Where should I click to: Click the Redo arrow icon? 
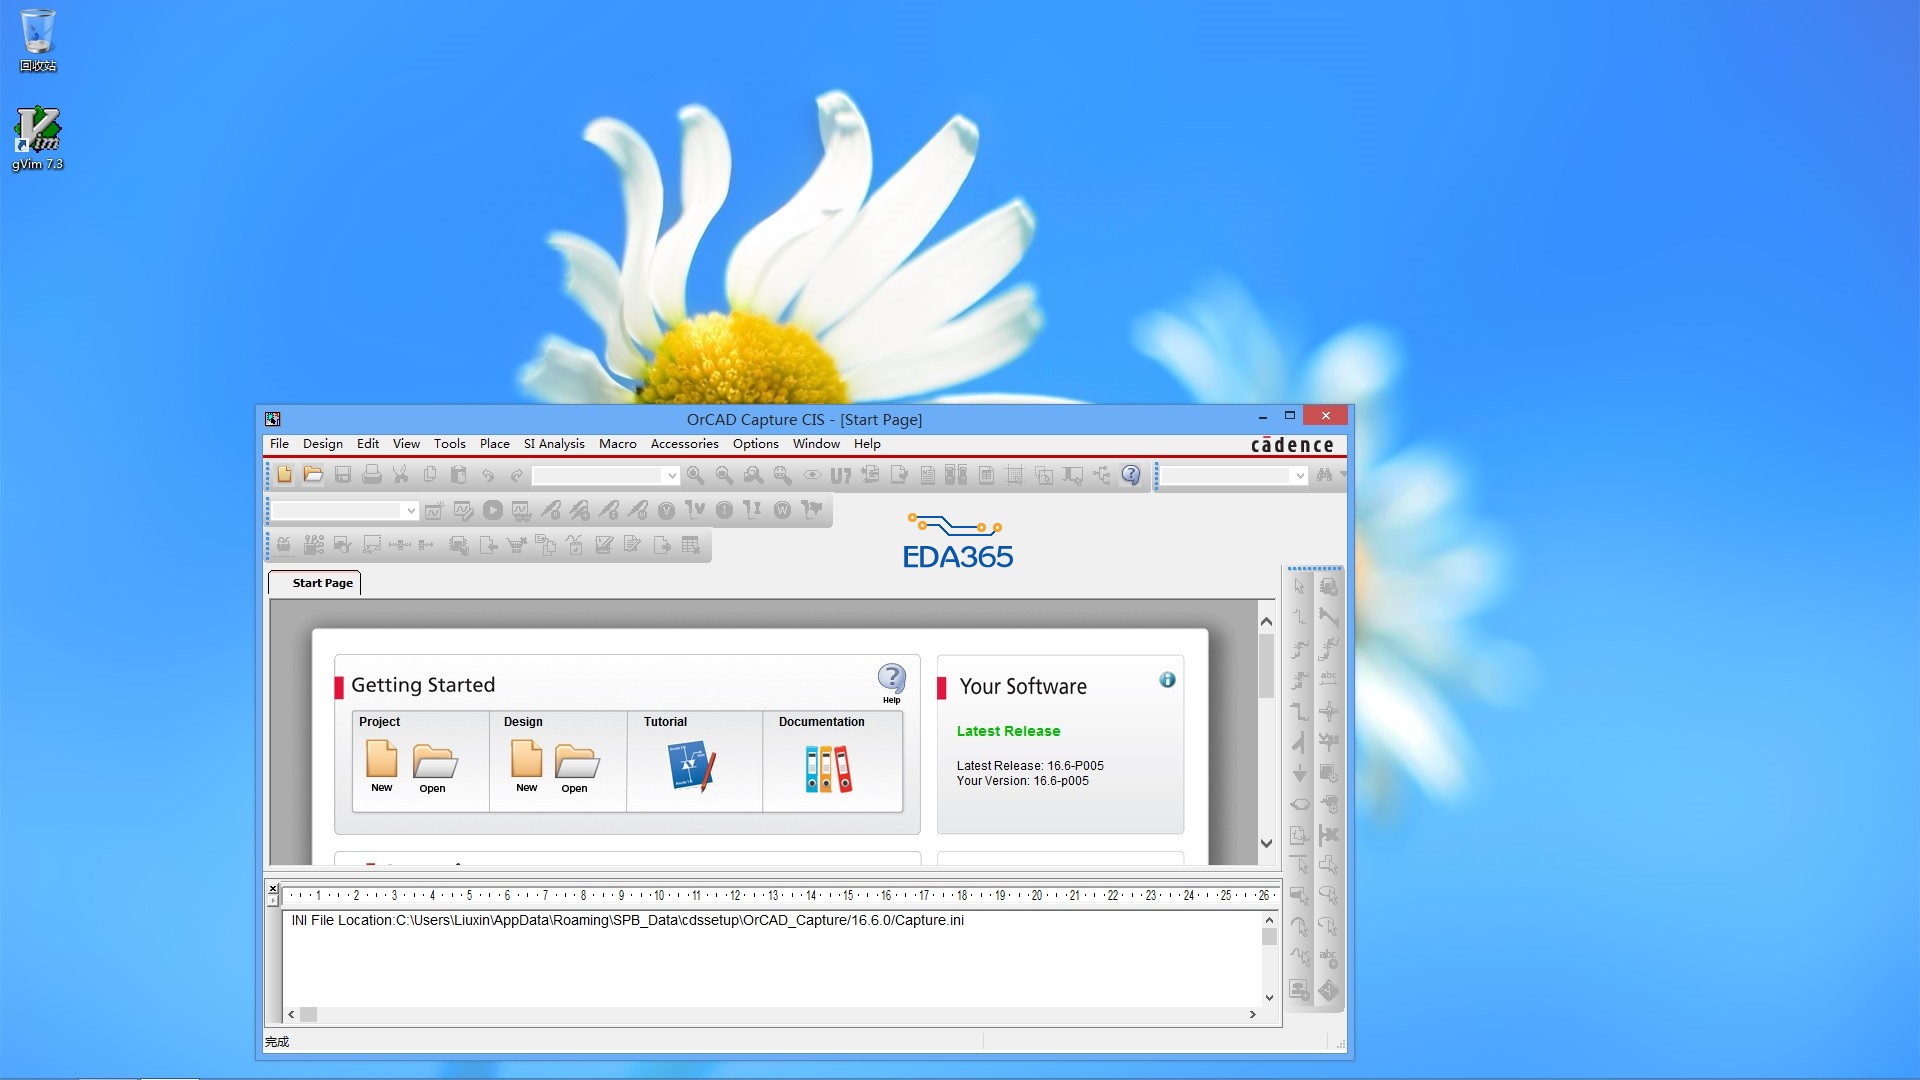517,475
